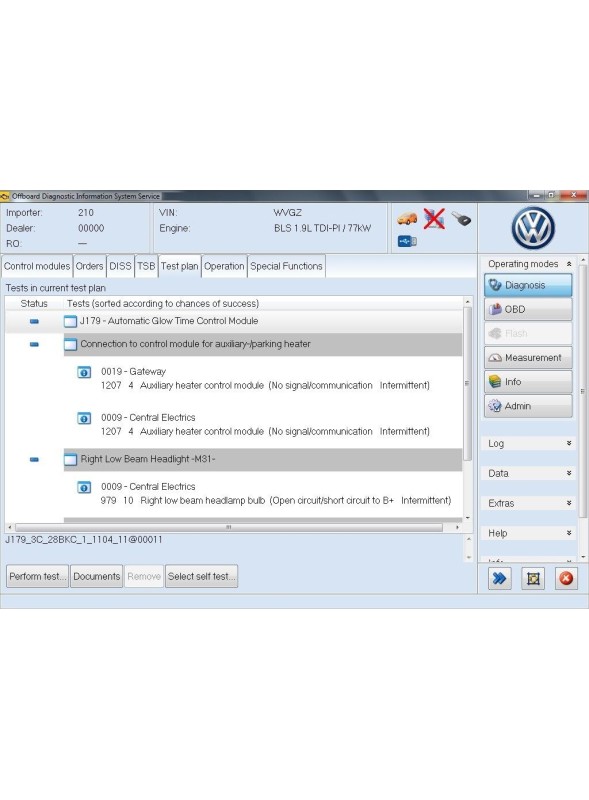
Task: Click status marker of auxiliary heater connection test
Action: [x=34, y=344]
